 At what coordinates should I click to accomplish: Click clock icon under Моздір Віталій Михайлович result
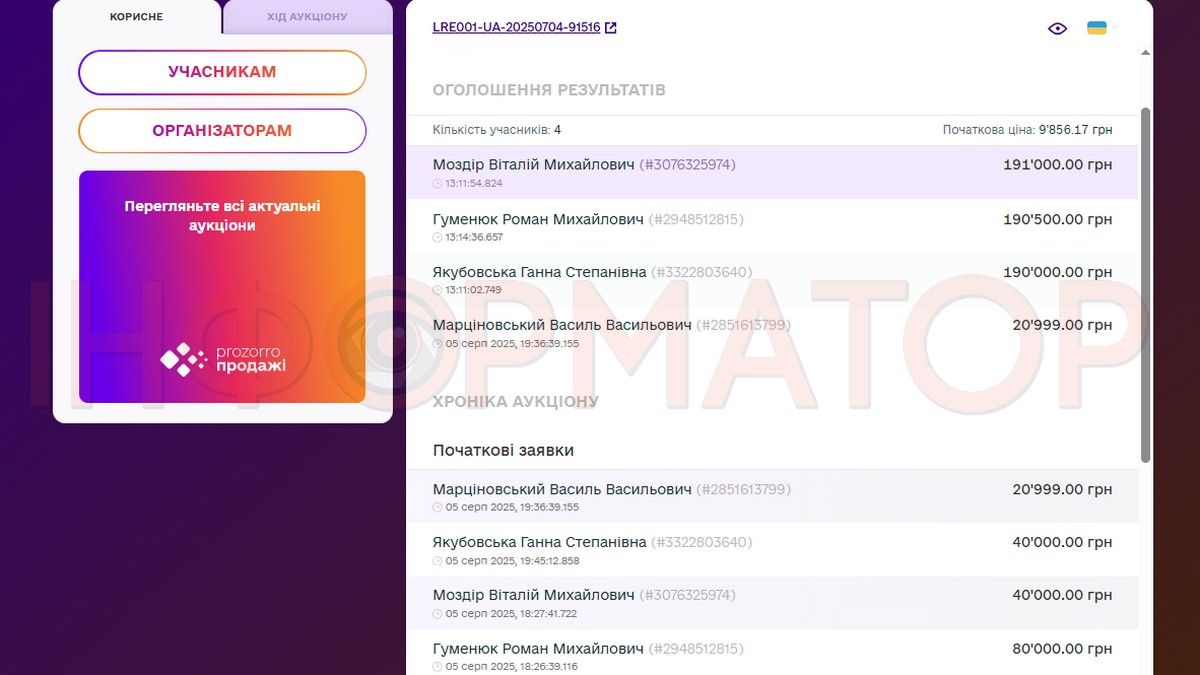[x=437, y=184]
